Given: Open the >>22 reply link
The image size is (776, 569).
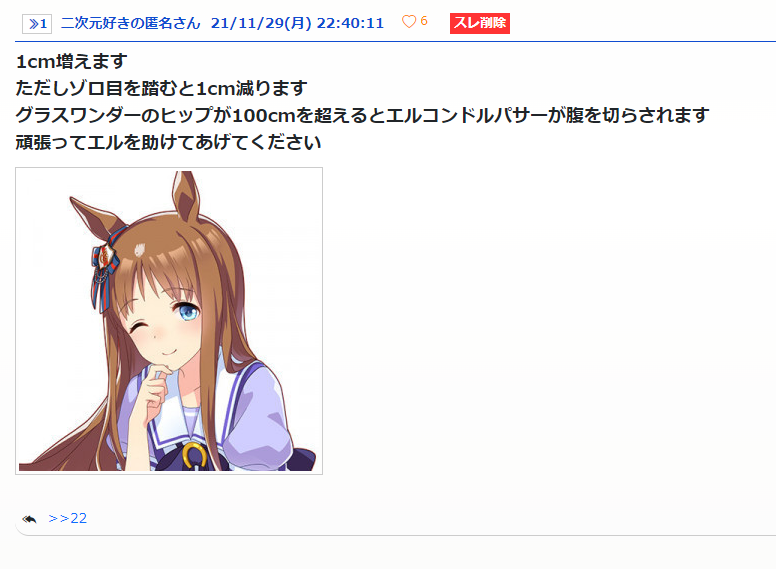Looking at the screenshot, I should tap(68, 519).
